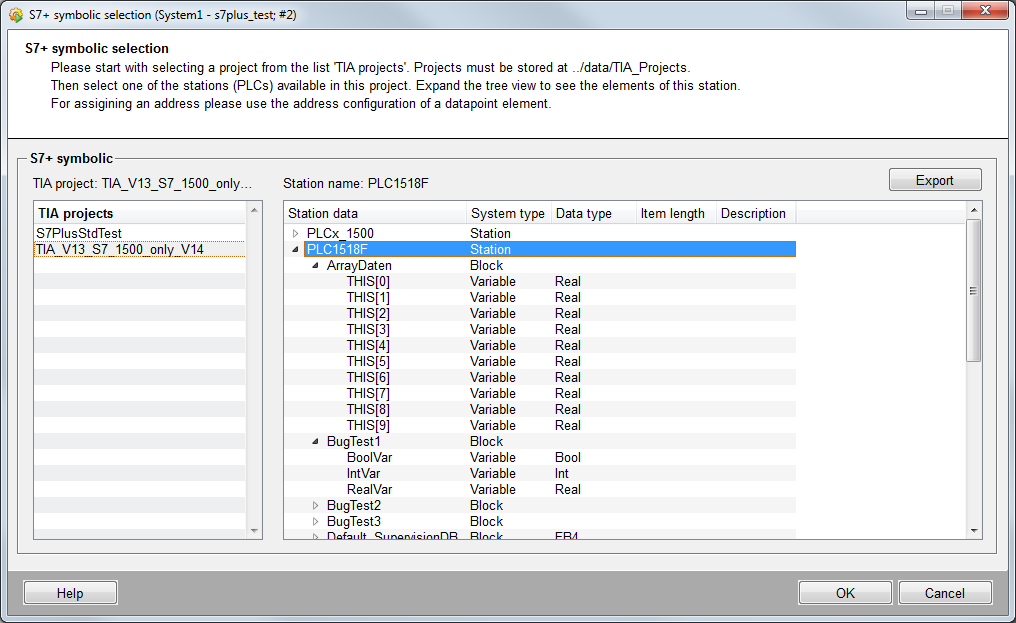Expand the PLCx_1500 station node
The width and height of the screenshot is (1016, 623).
point(296,234)
